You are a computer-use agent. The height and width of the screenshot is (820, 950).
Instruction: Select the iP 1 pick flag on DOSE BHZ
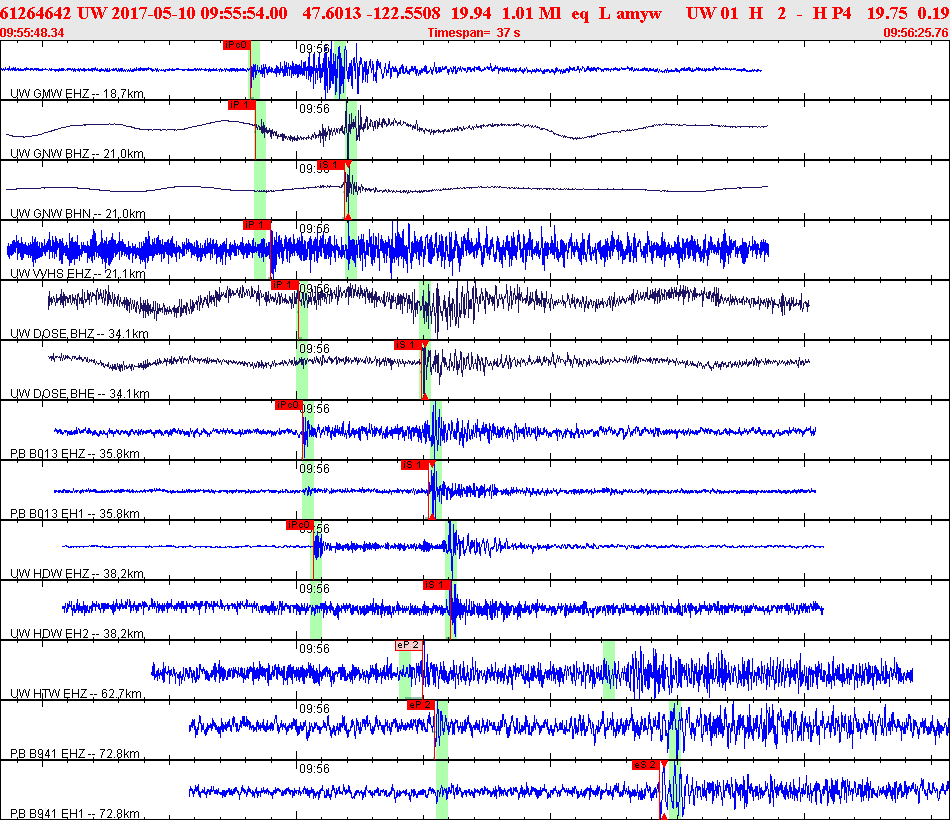tap(285, 285)
